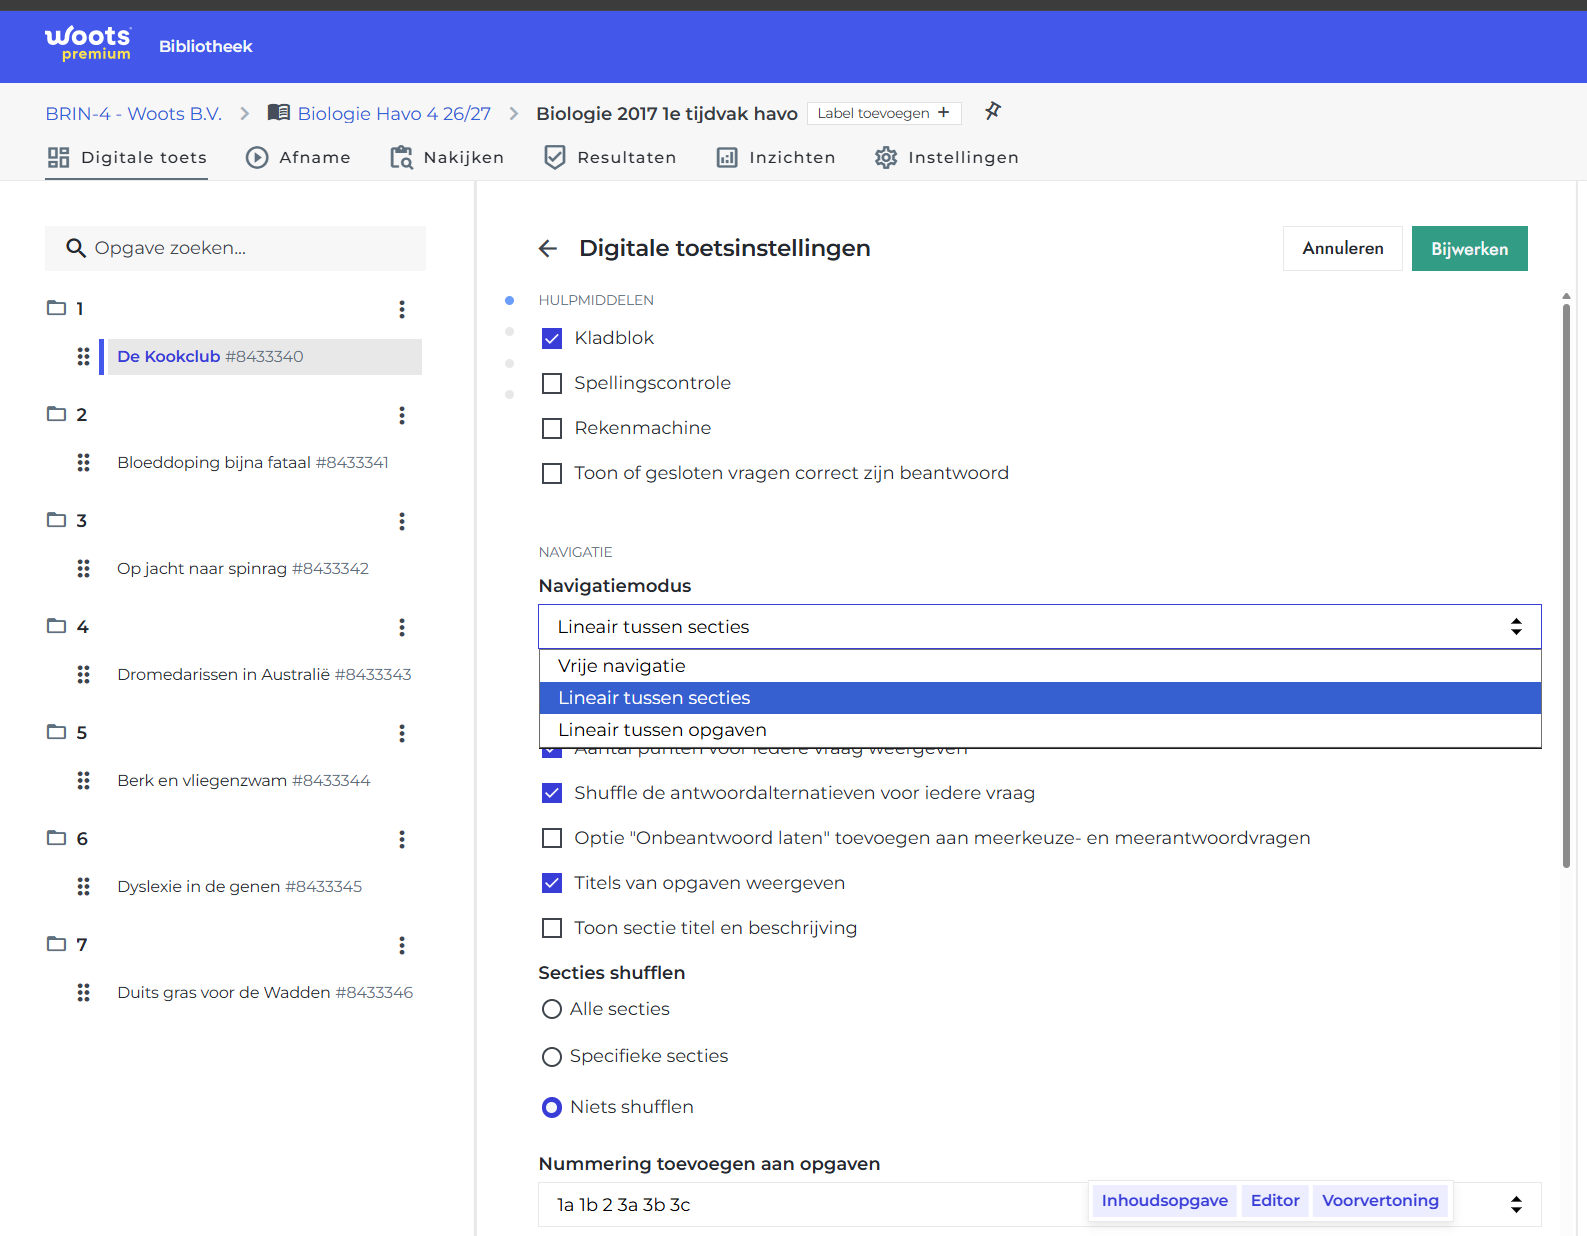Image resolution: width=1587 pixels, height=1236 pixels.
Task: Click the folder icon of section 1
Action: [x=56, y=308]
